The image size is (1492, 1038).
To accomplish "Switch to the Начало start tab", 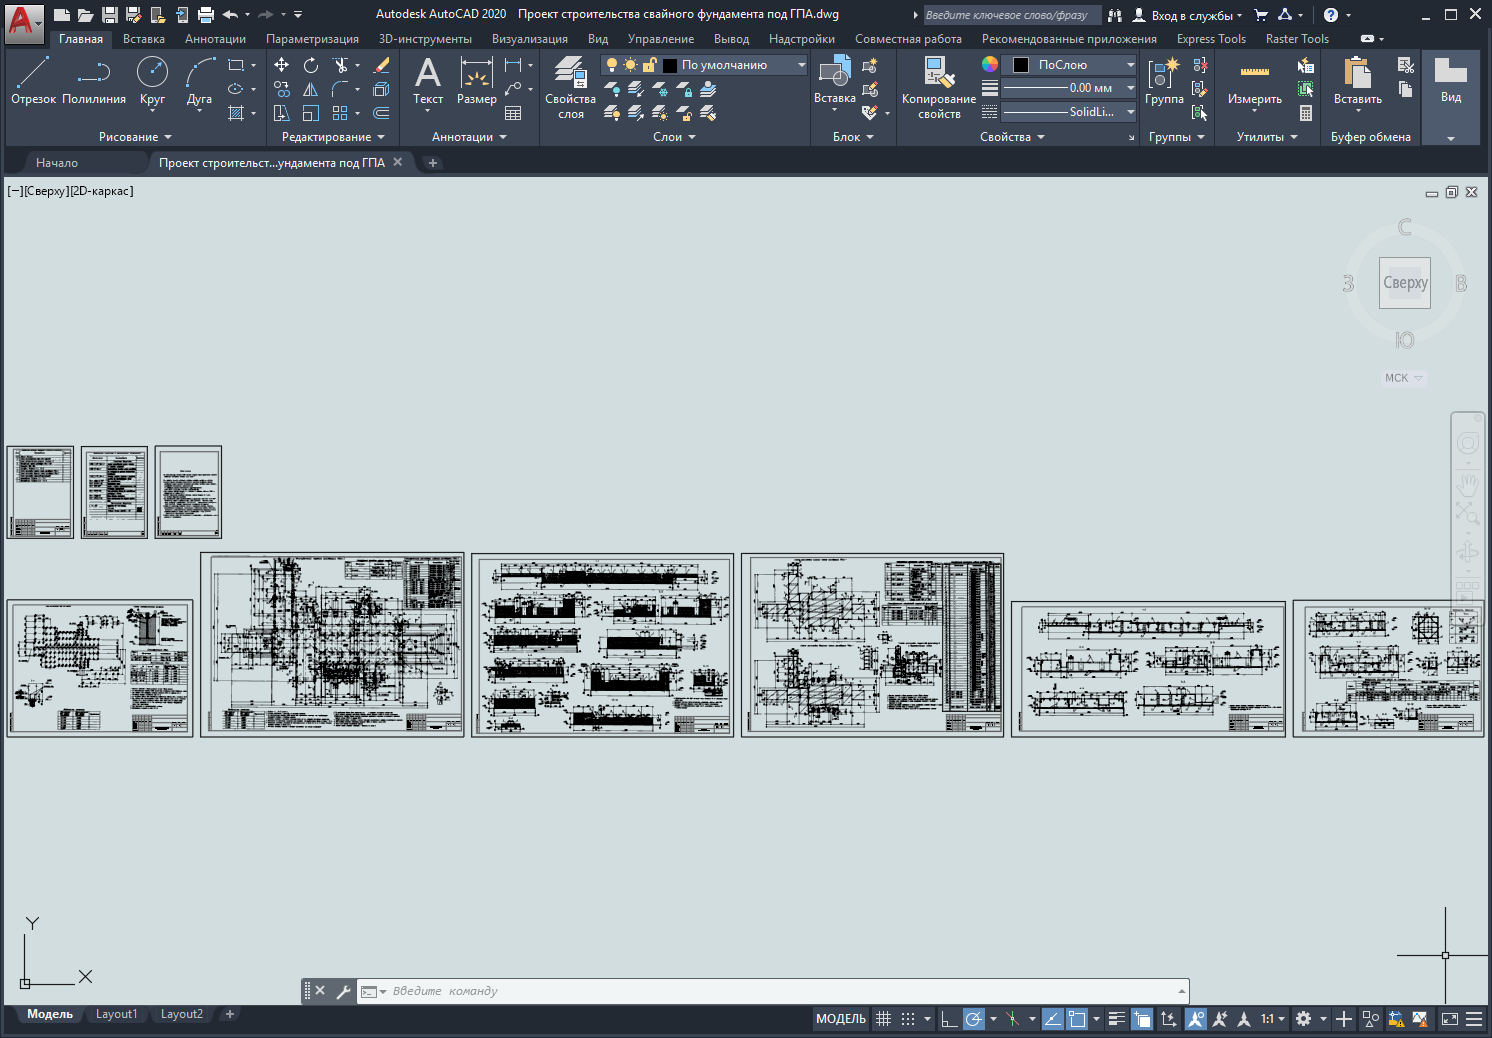I will (57, 163).
